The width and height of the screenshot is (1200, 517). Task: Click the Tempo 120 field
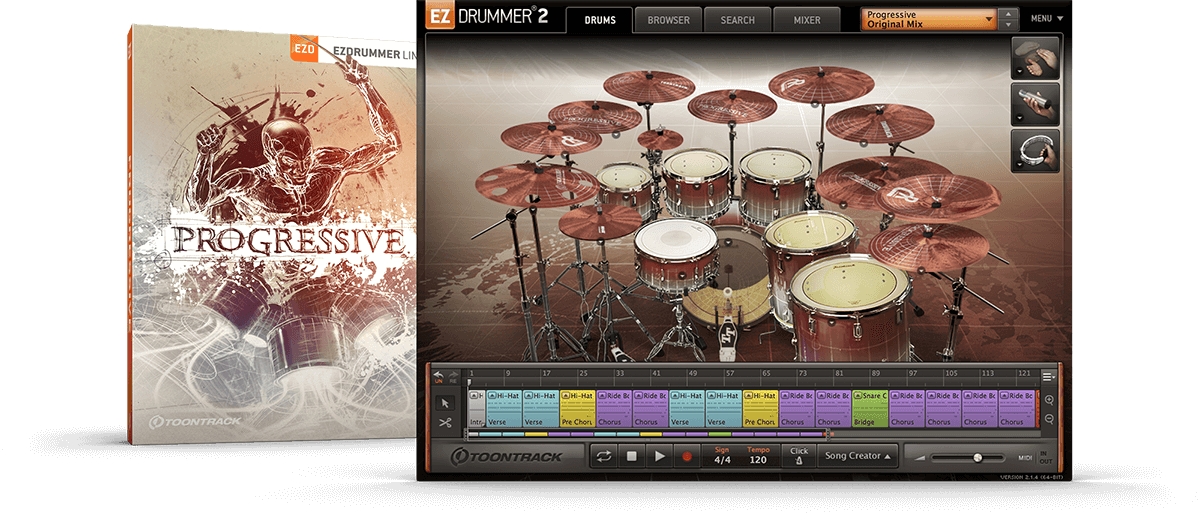[x=758, y=456]
